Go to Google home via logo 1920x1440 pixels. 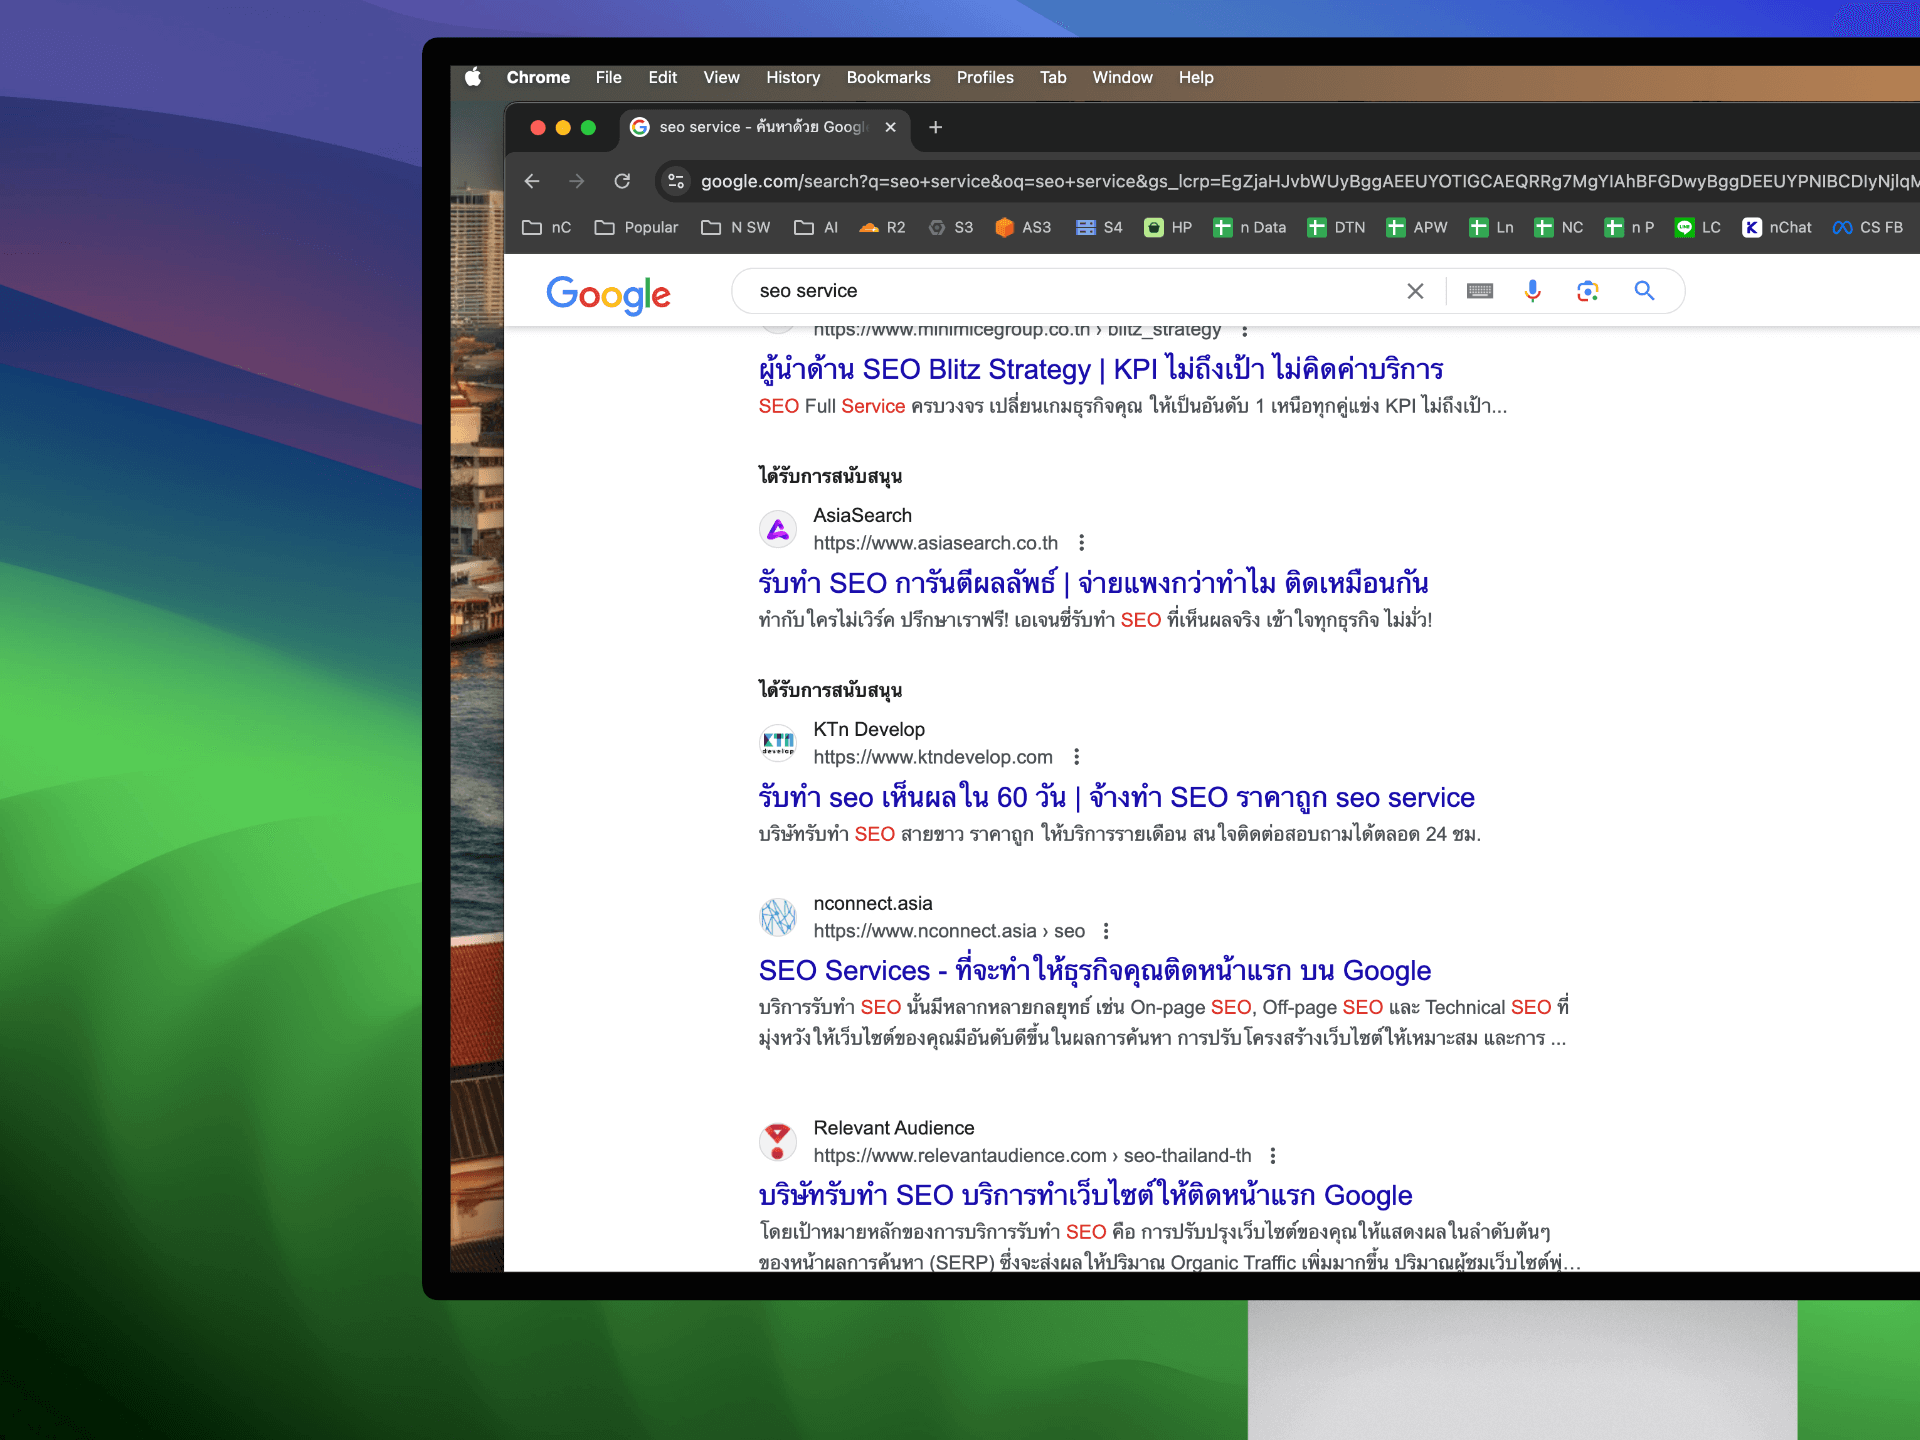point(608,294)
